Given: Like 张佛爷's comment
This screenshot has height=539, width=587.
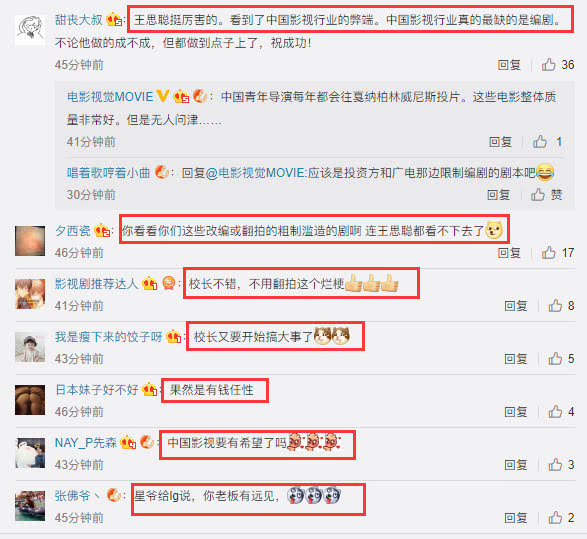Looking at the screenshot, I should (561, 518).
